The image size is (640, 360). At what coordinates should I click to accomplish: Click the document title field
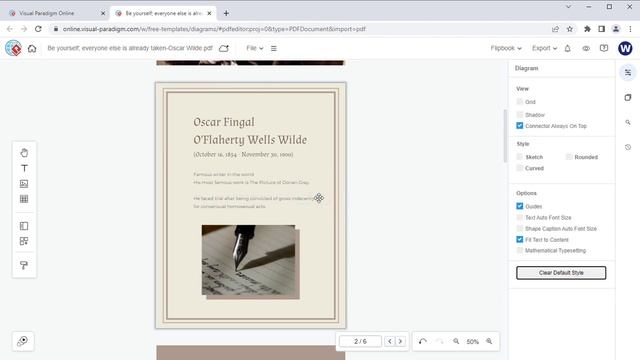(130, 48)
